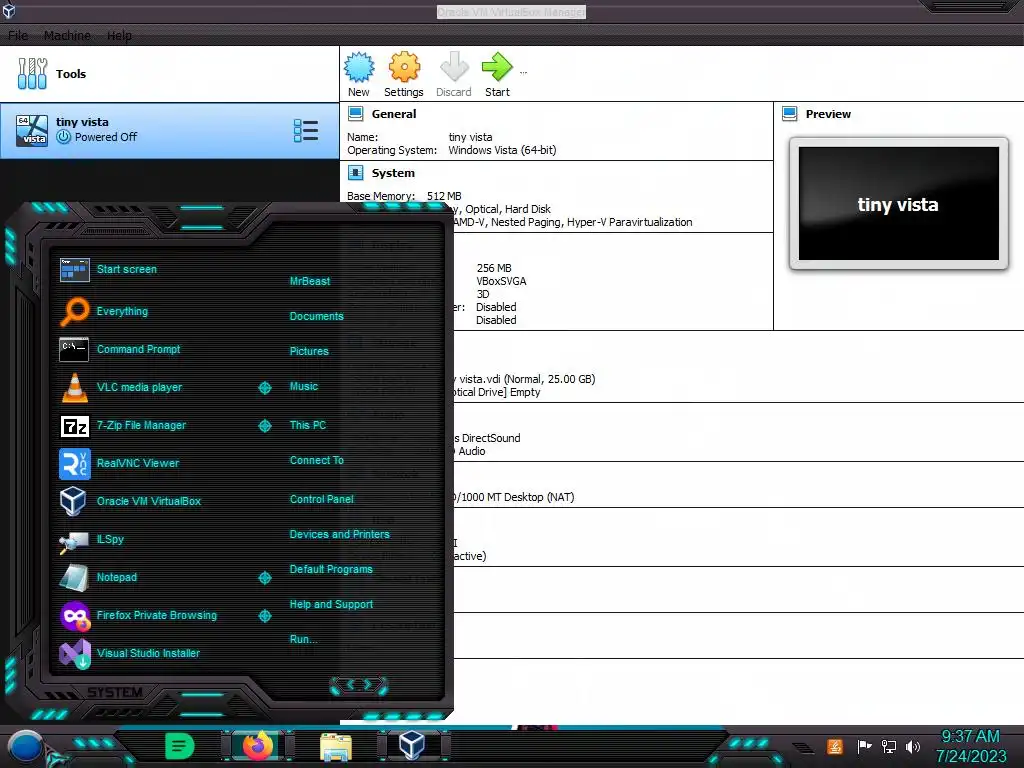1024x768 pixels.
Task: Click the Preview panel icon
Action: click(790, 114)
